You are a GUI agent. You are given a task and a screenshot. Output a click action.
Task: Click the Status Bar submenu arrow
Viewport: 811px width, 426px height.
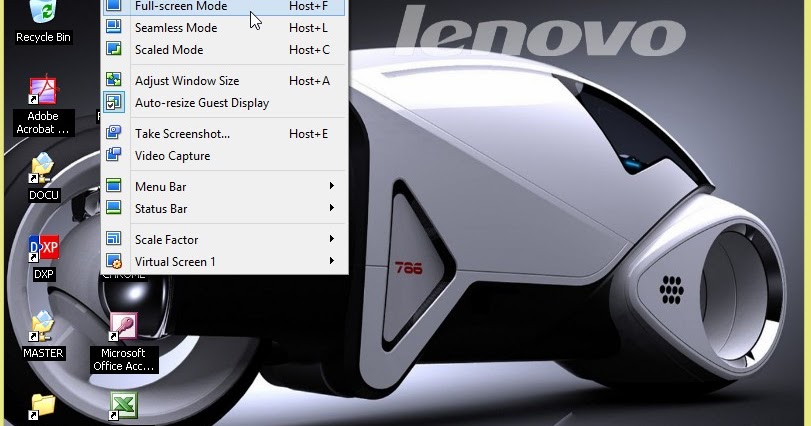[332, 208]
